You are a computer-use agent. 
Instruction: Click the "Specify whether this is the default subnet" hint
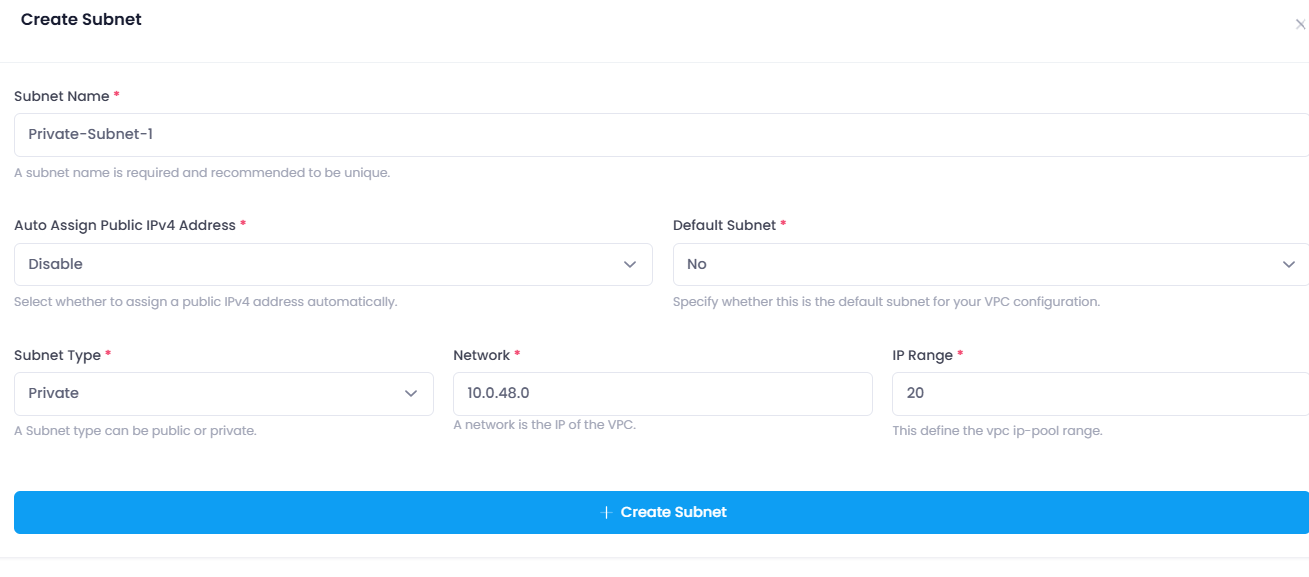coord(886,301)
